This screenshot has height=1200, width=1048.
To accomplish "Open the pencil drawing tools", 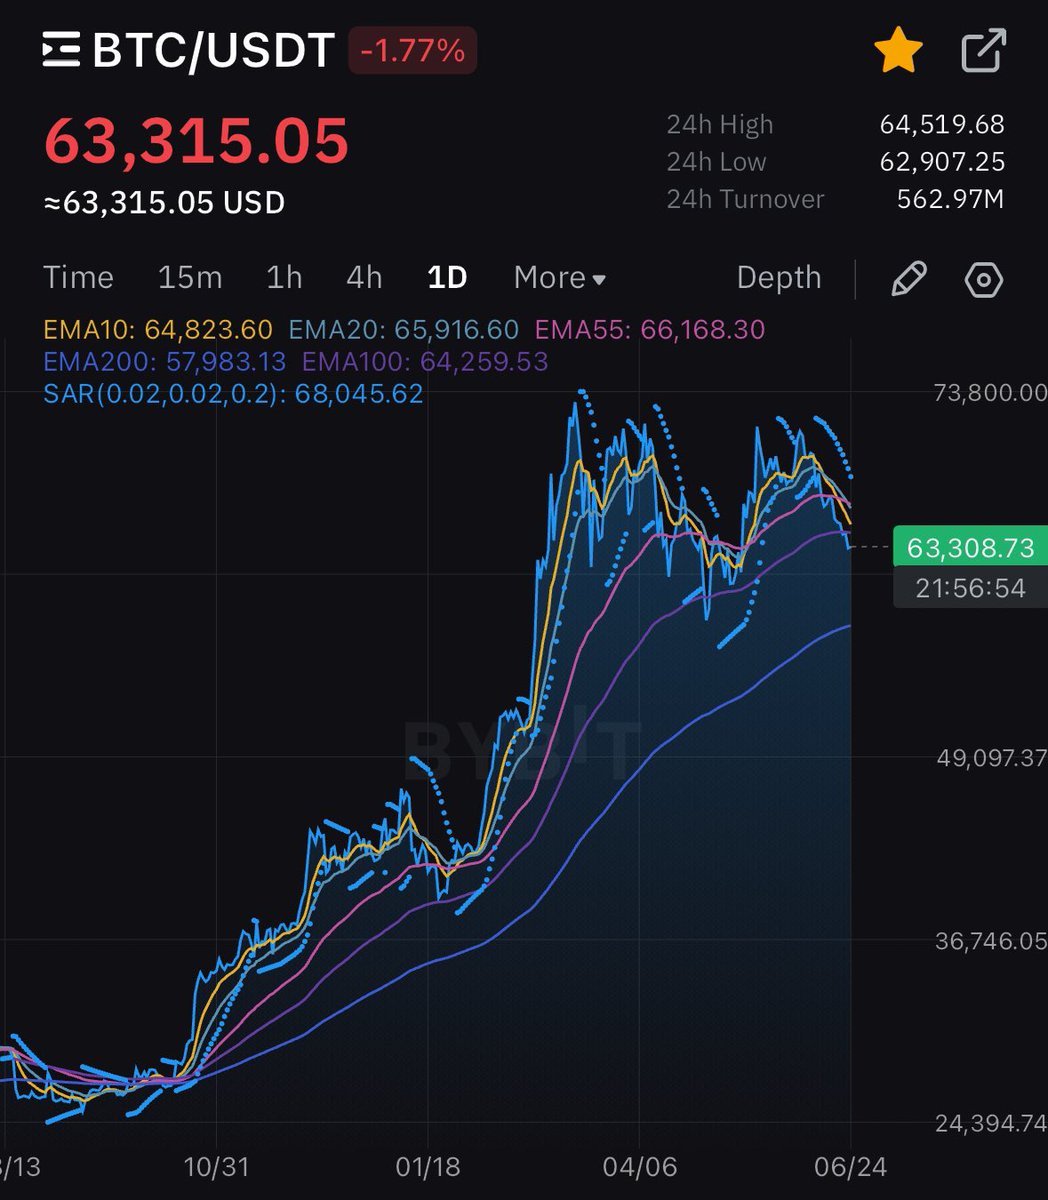I will tap(908, 279).
